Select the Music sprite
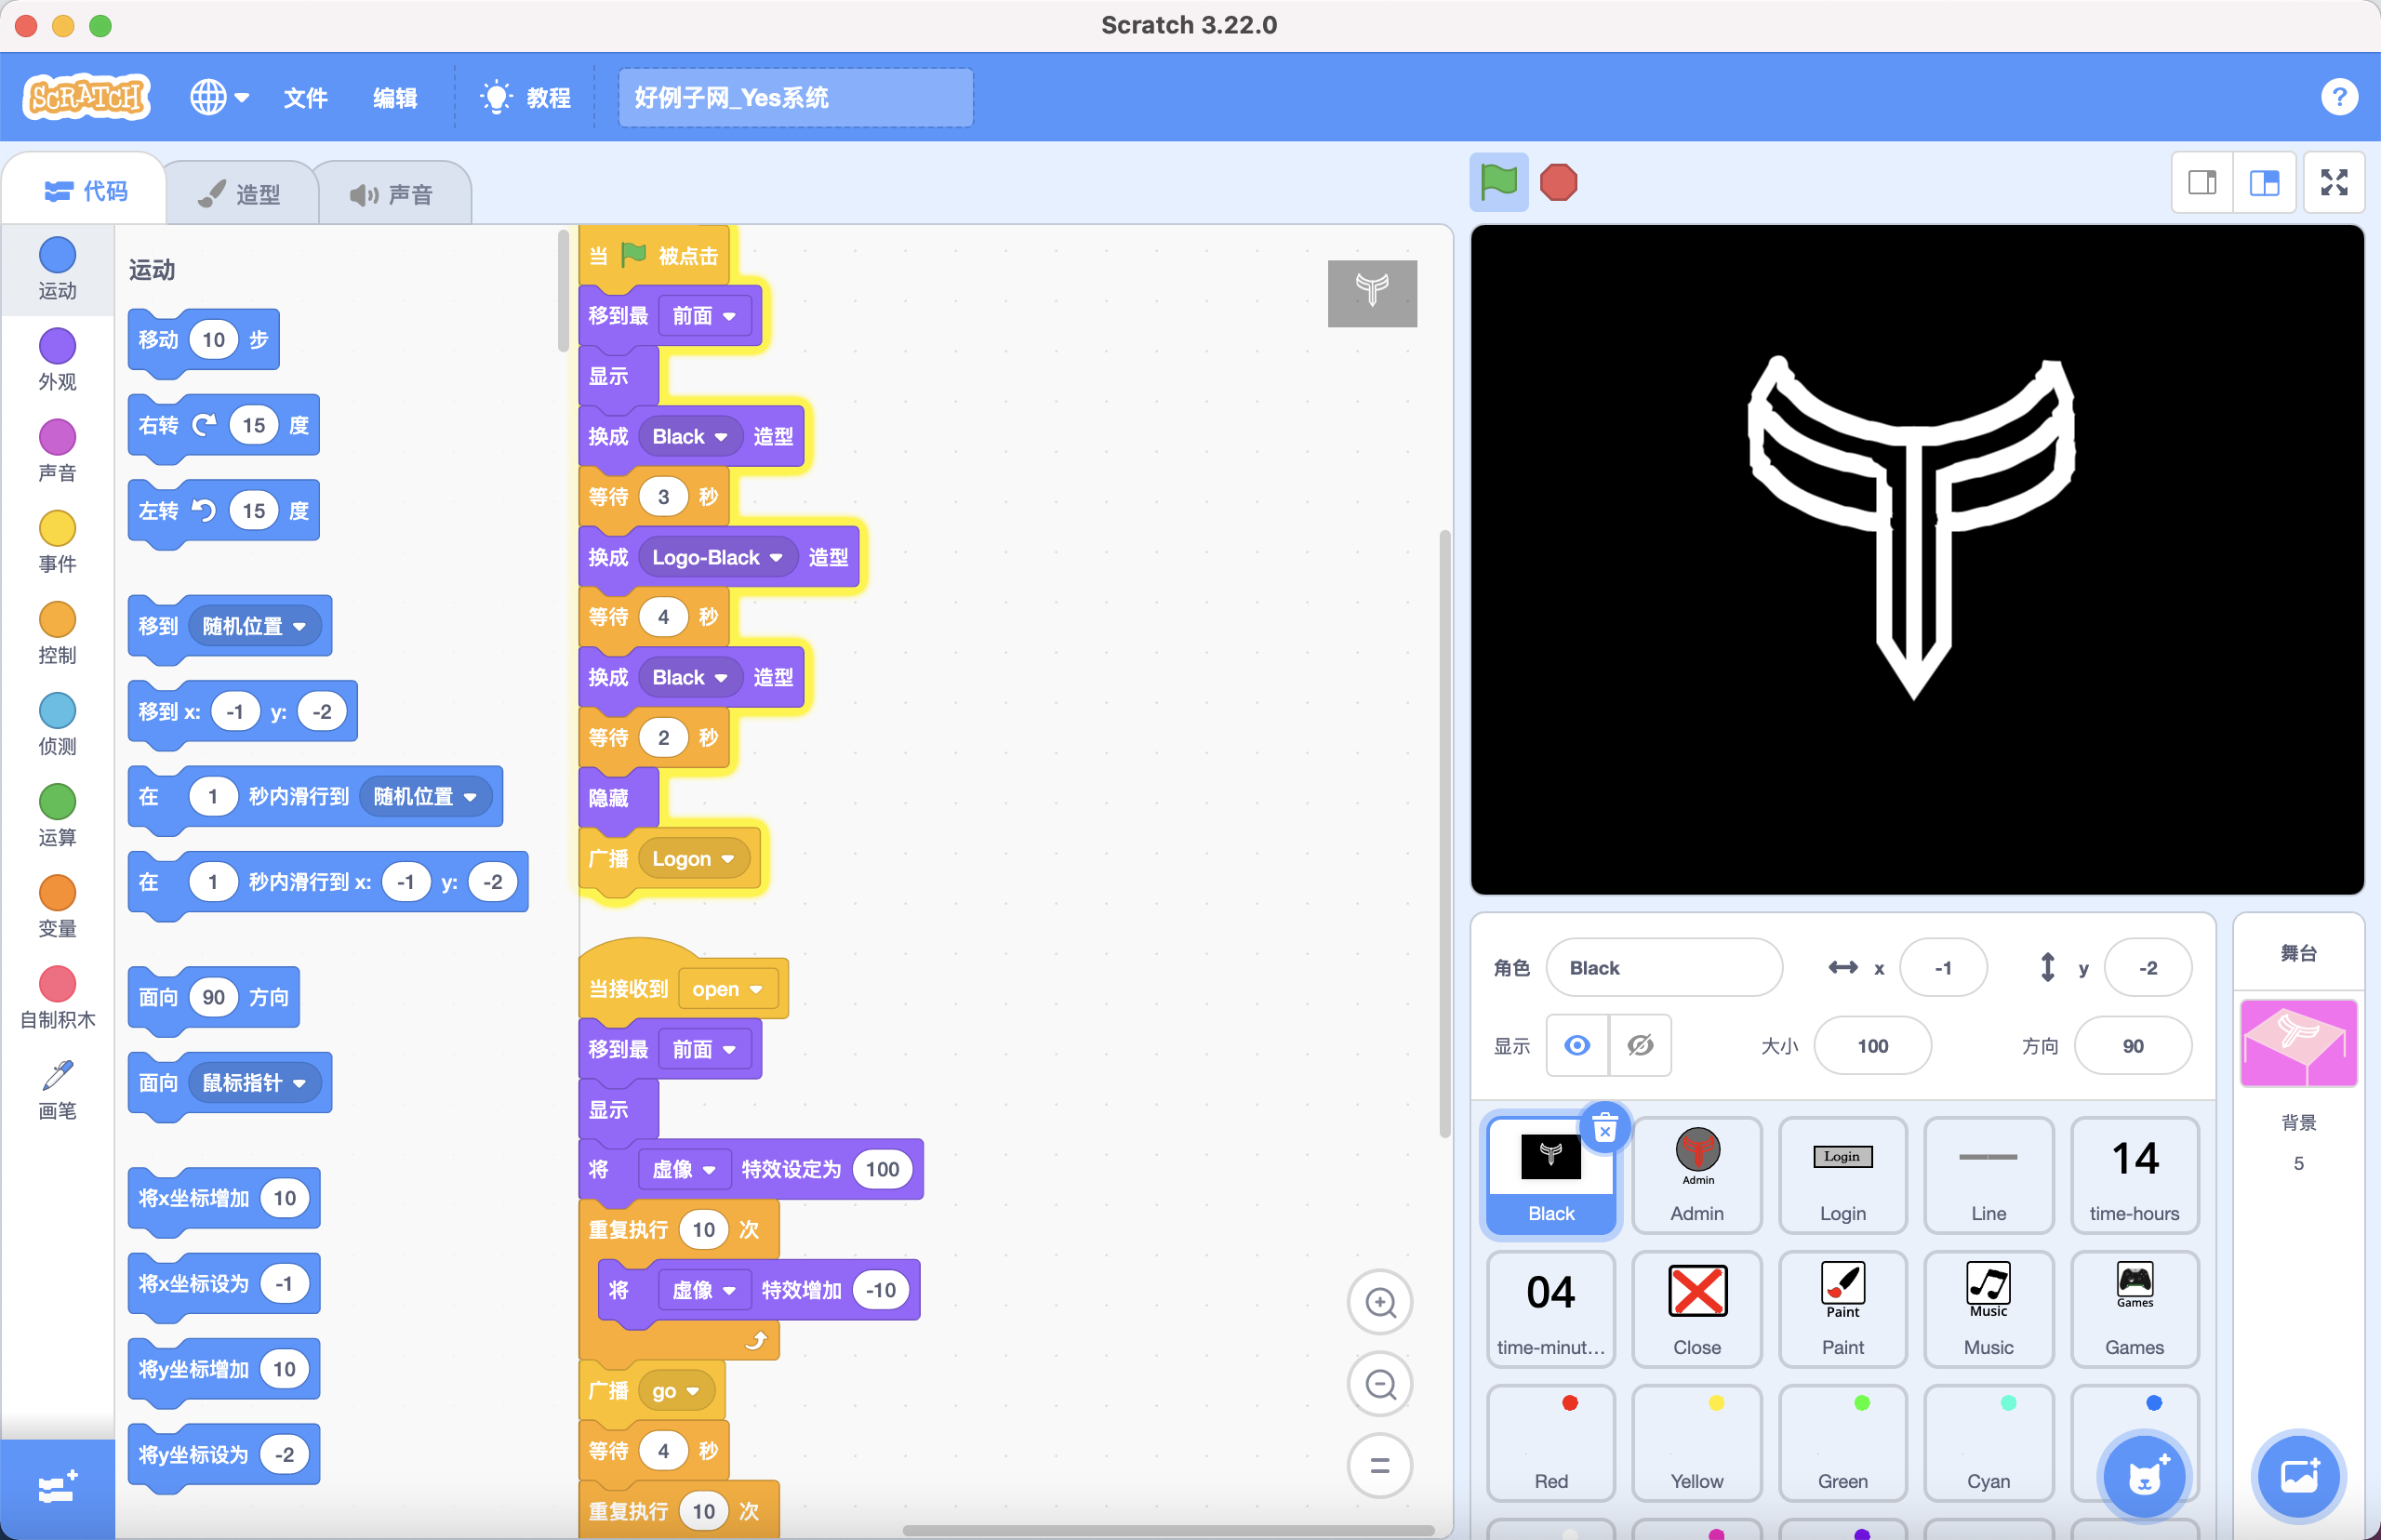Screen dimensions: 2381x1540 click(1988, 1308)
